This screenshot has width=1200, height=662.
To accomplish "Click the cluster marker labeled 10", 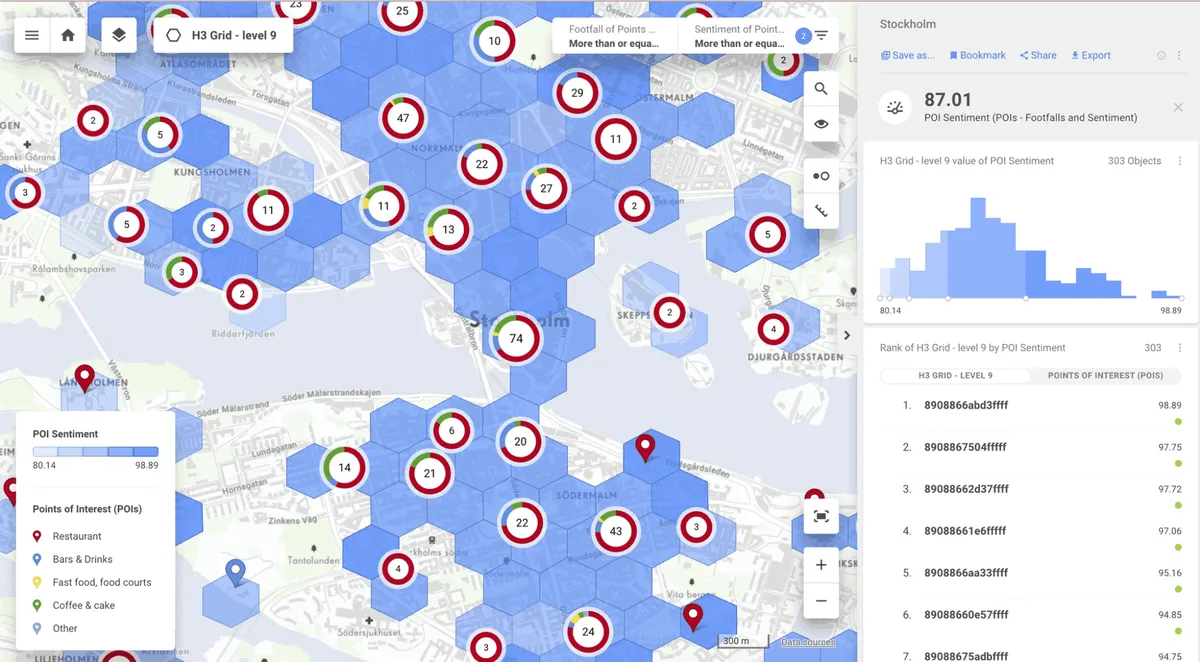I will coord(494,42).
